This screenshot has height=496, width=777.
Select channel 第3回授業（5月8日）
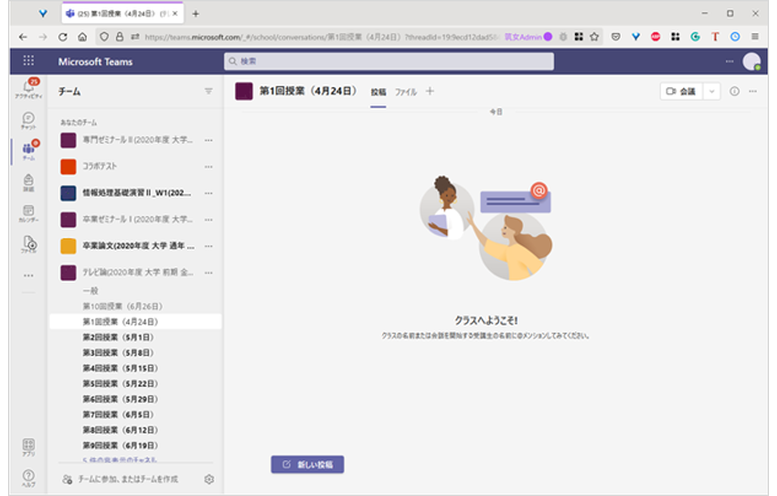coord(118,353)
